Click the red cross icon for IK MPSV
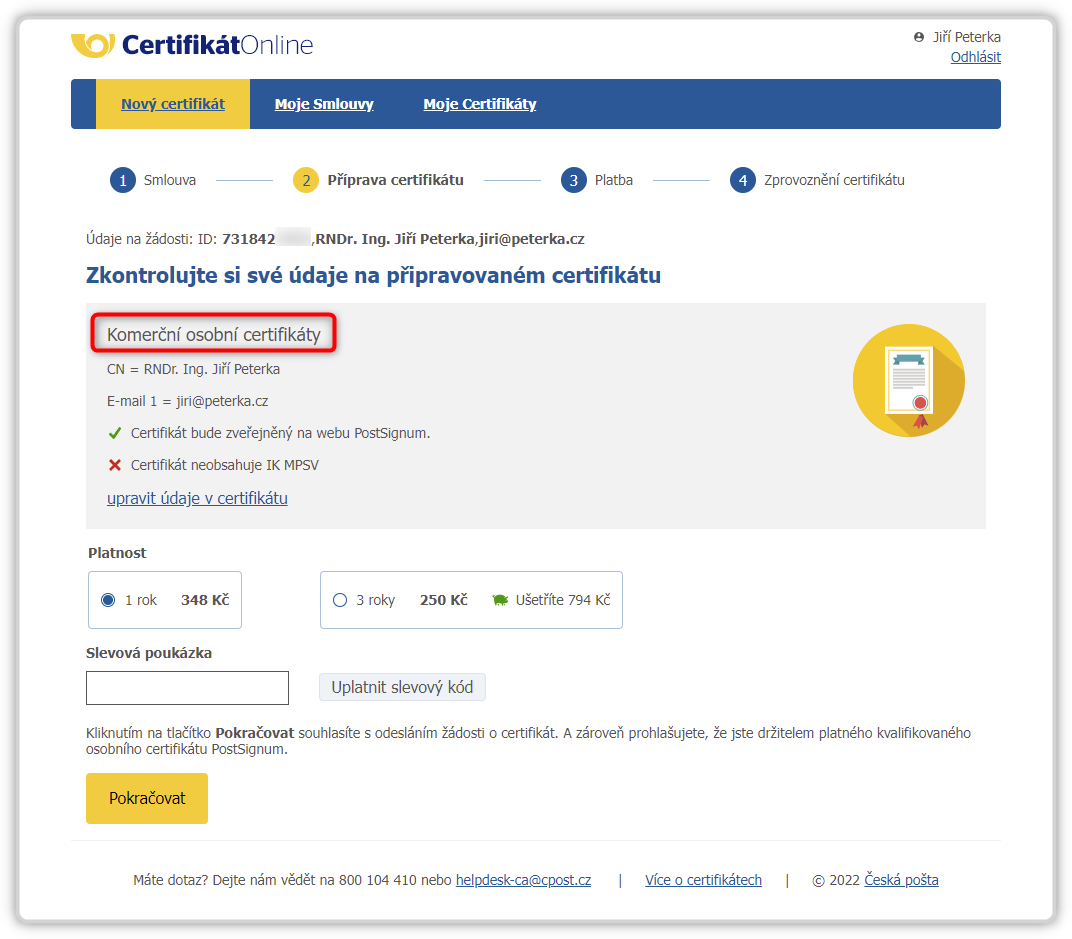 pos(115,465)
